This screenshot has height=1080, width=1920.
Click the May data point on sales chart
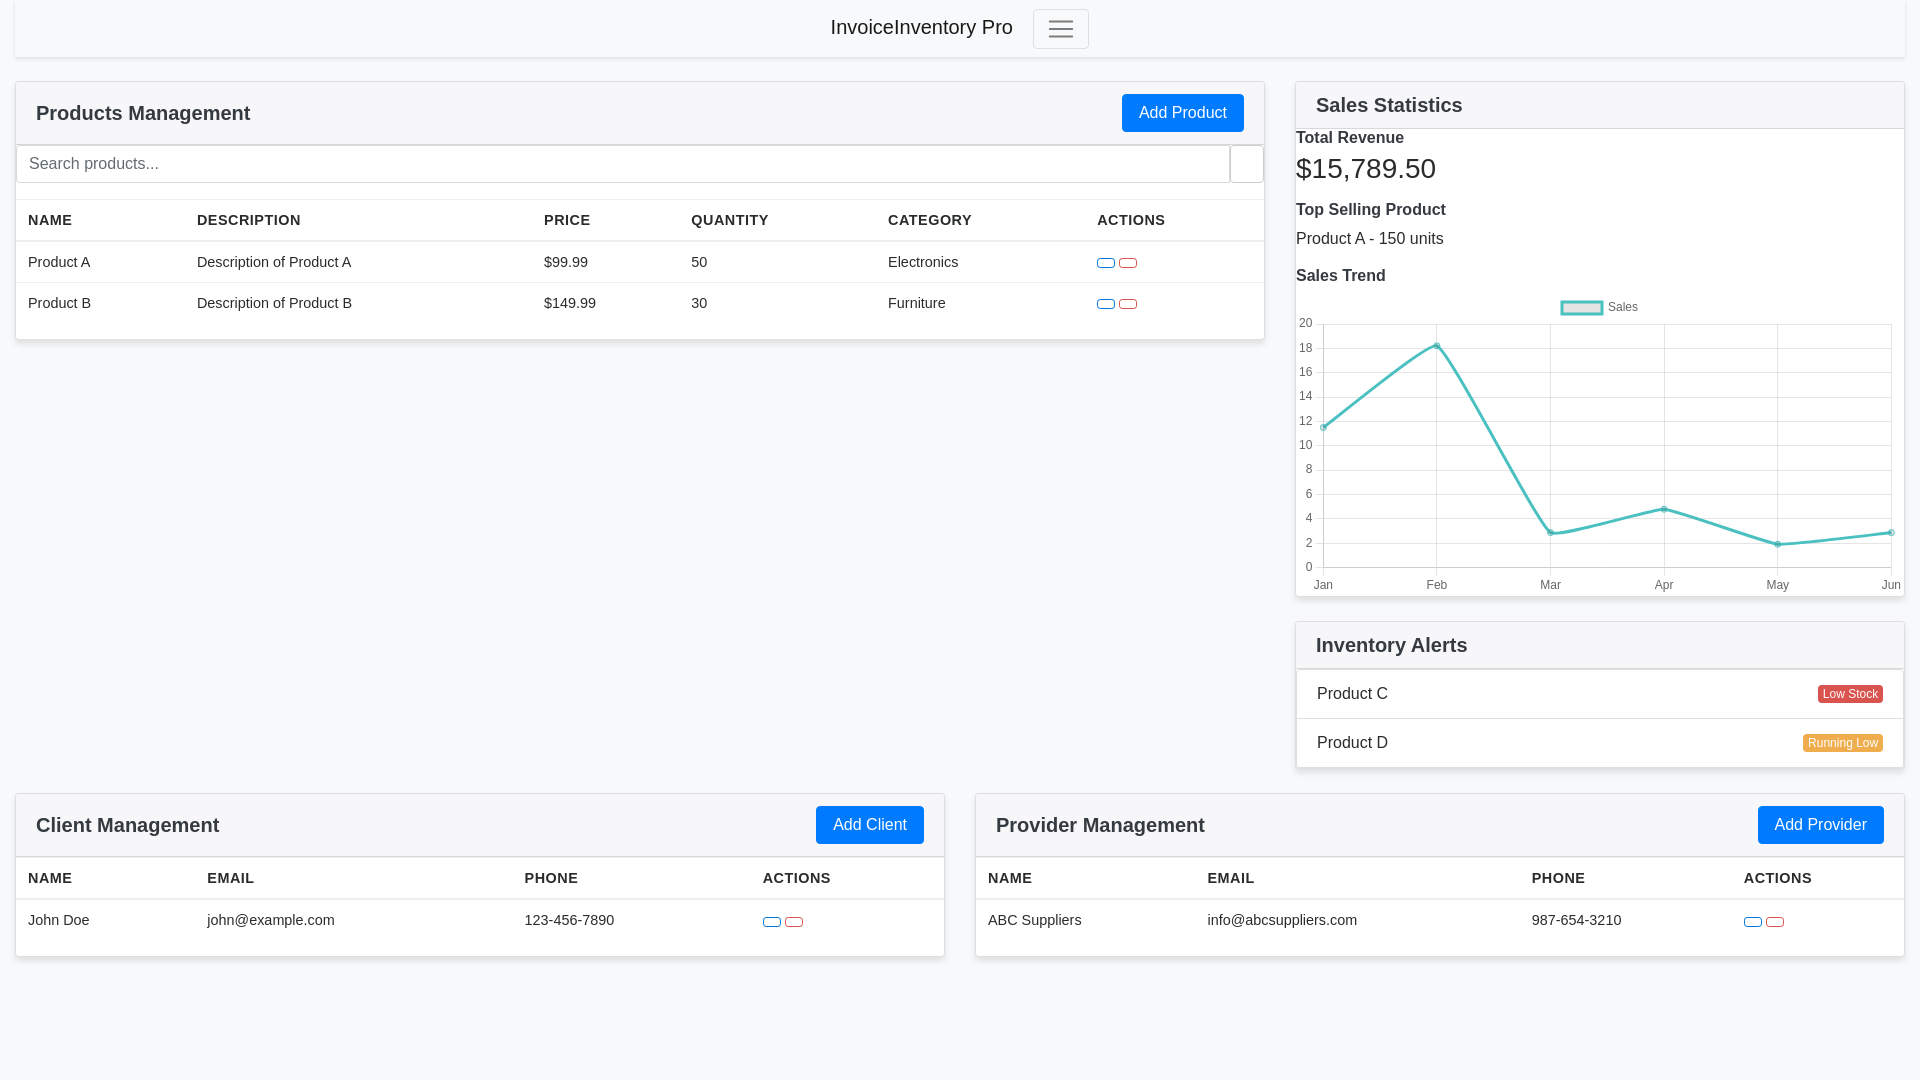1778,545
